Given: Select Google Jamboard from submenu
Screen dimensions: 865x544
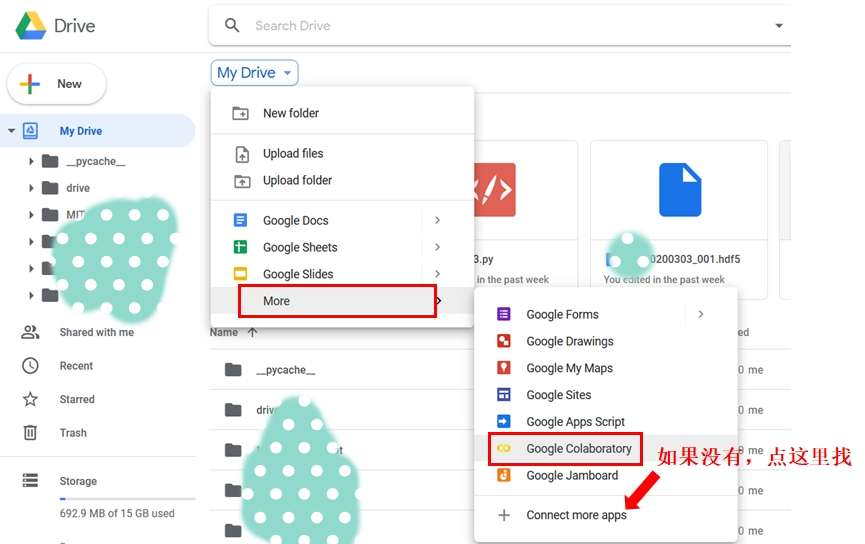Looking at the screenshot, I should 606,475.
